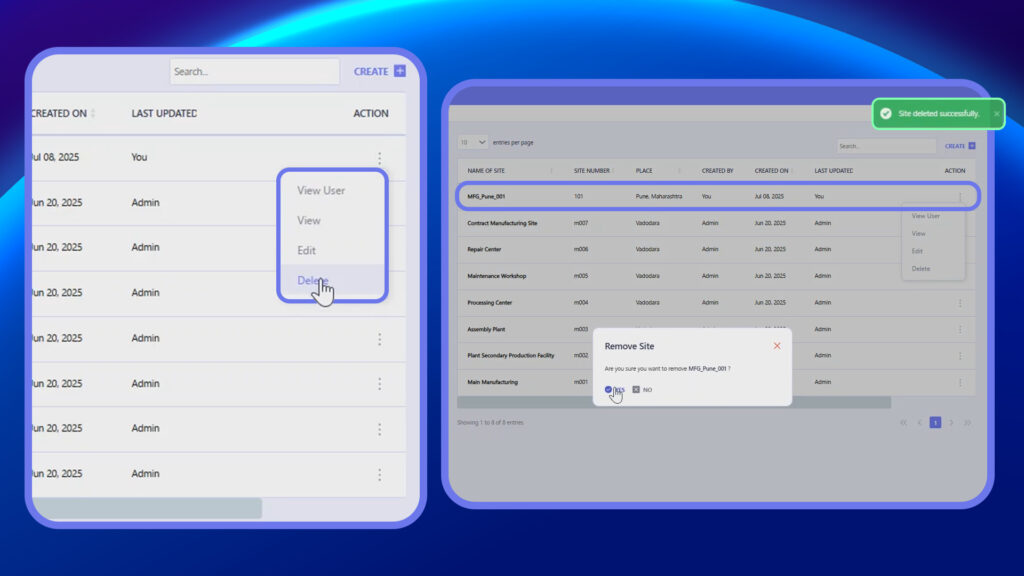The image size is (1024, 576).
Task: Click the ACTION header in left panel
Action: 370,114
